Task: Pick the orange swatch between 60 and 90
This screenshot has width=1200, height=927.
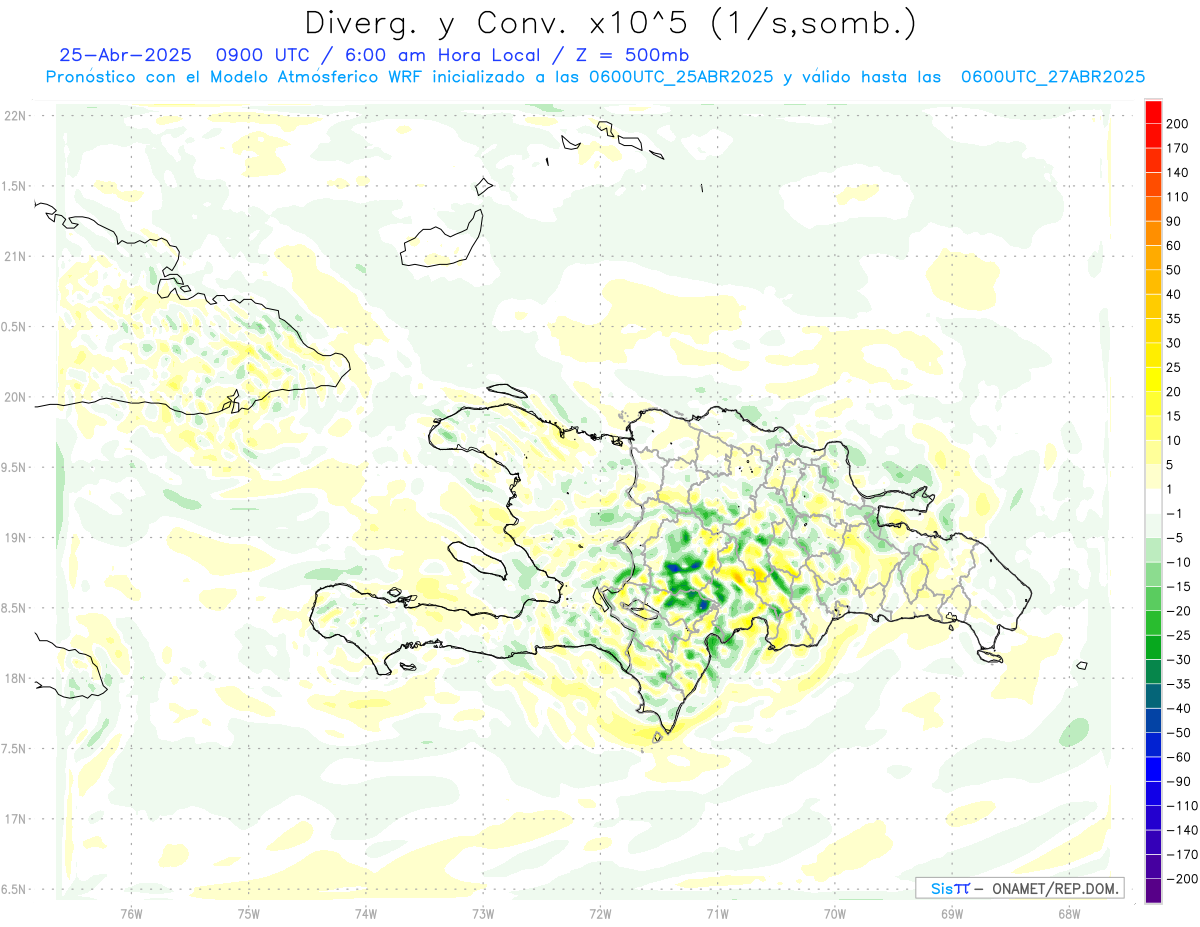Action: tap(1153, 234)
